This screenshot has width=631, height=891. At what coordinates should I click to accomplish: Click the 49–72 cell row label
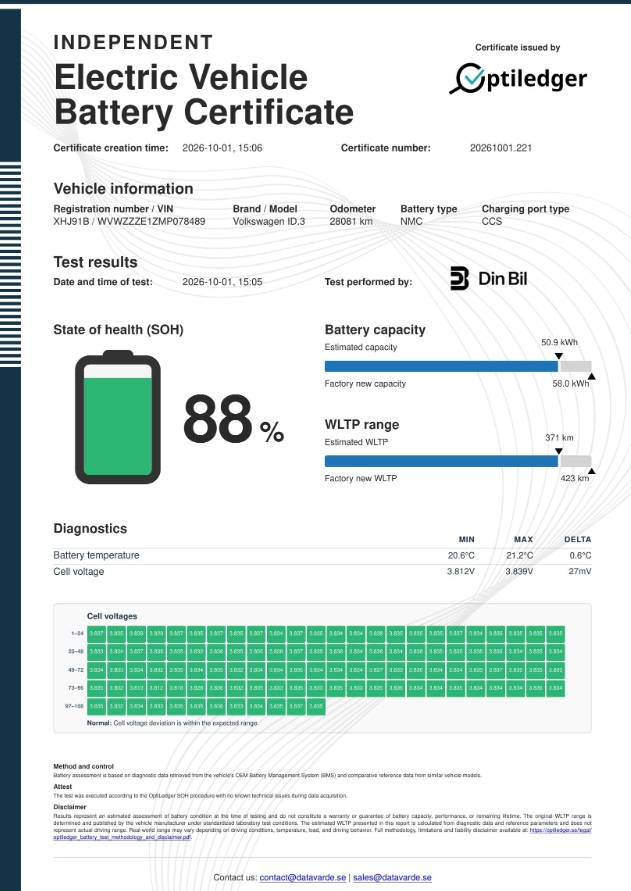pyautogui.click(x=76, y=670)
